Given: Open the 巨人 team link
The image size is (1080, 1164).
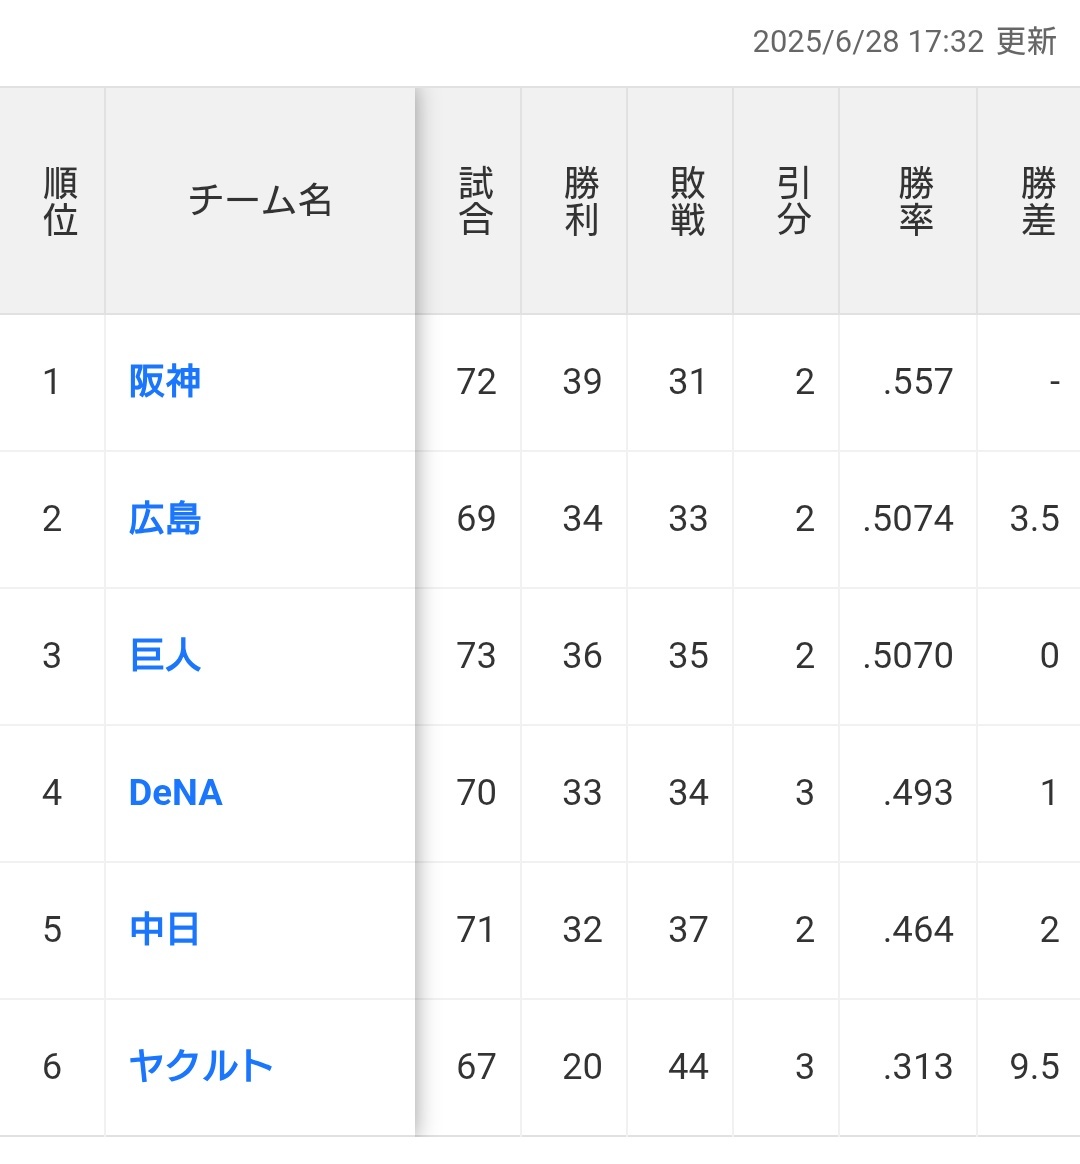Looking at the screenshot, I should (165, 655).
